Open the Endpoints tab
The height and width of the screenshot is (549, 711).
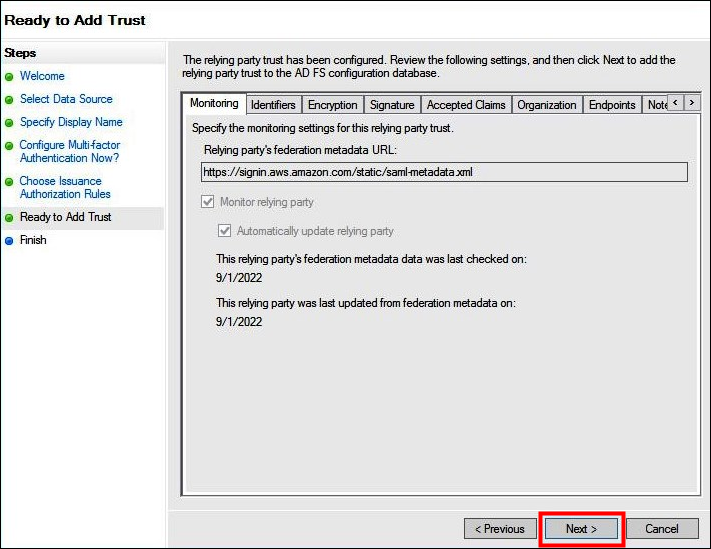[612, 105]
